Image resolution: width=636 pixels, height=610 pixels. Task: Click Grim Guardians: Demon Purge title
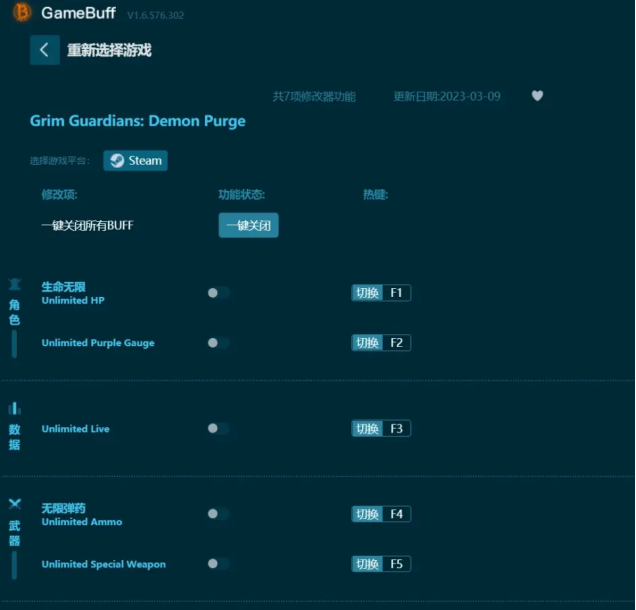[138, 121]
